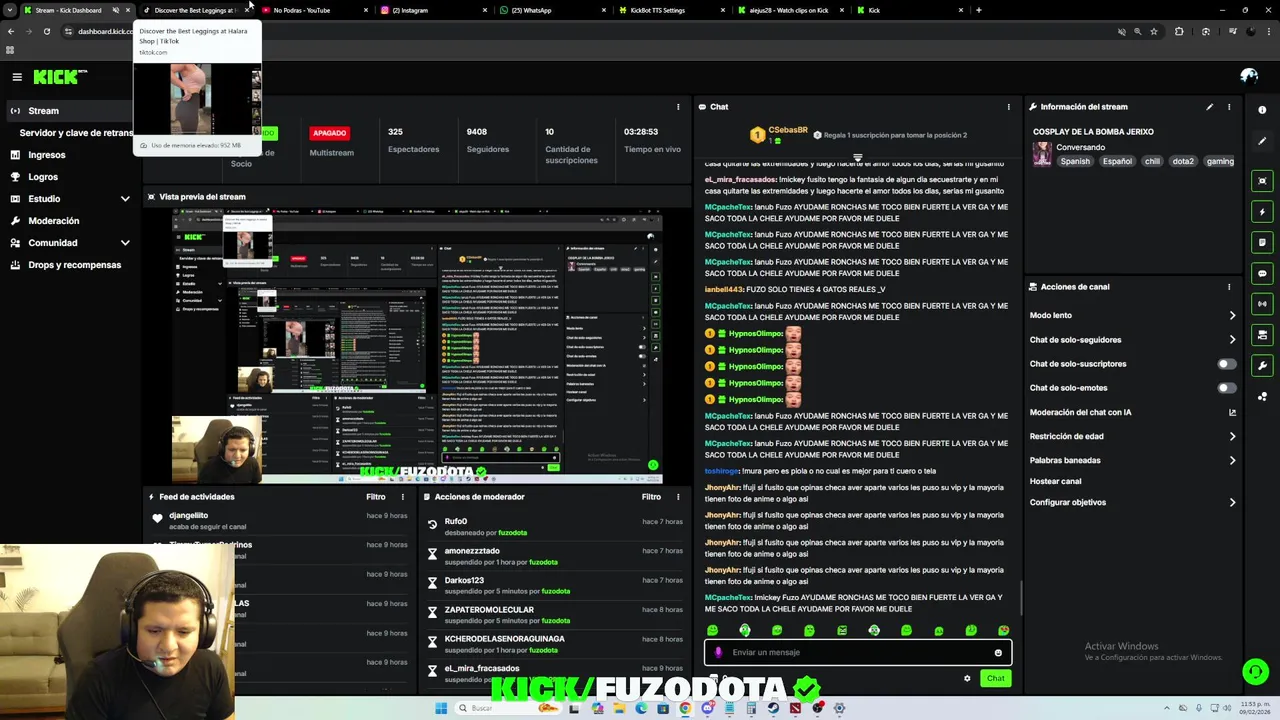Mute the Kick Dashboard tab audio

[115, 10]
